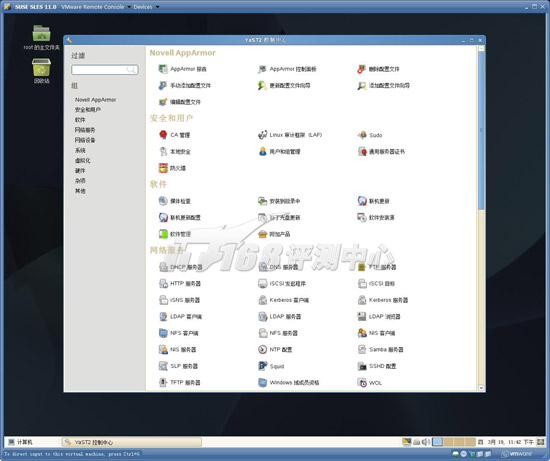Start the 添加配置文件向导 wizard

tap(383, 86)
